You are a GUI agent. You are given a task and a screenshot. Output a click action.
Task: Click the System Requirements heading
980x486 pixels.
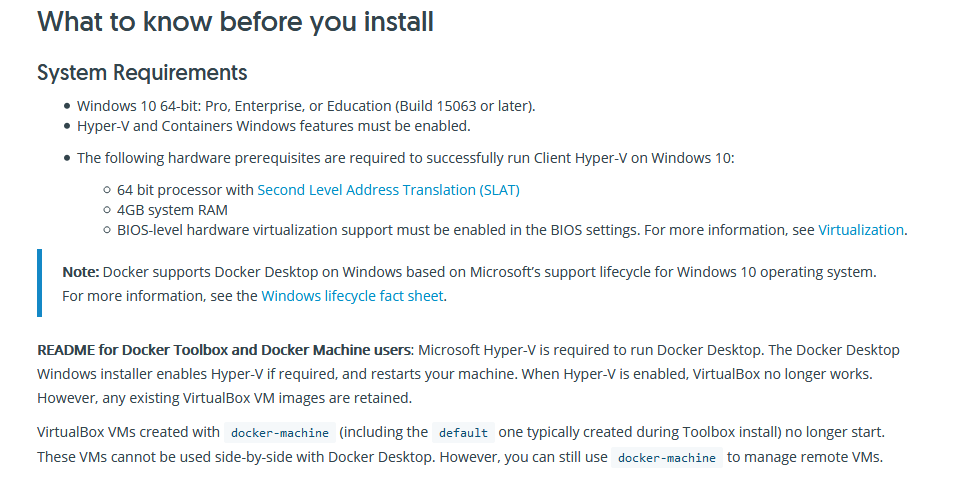click(142, 72)
